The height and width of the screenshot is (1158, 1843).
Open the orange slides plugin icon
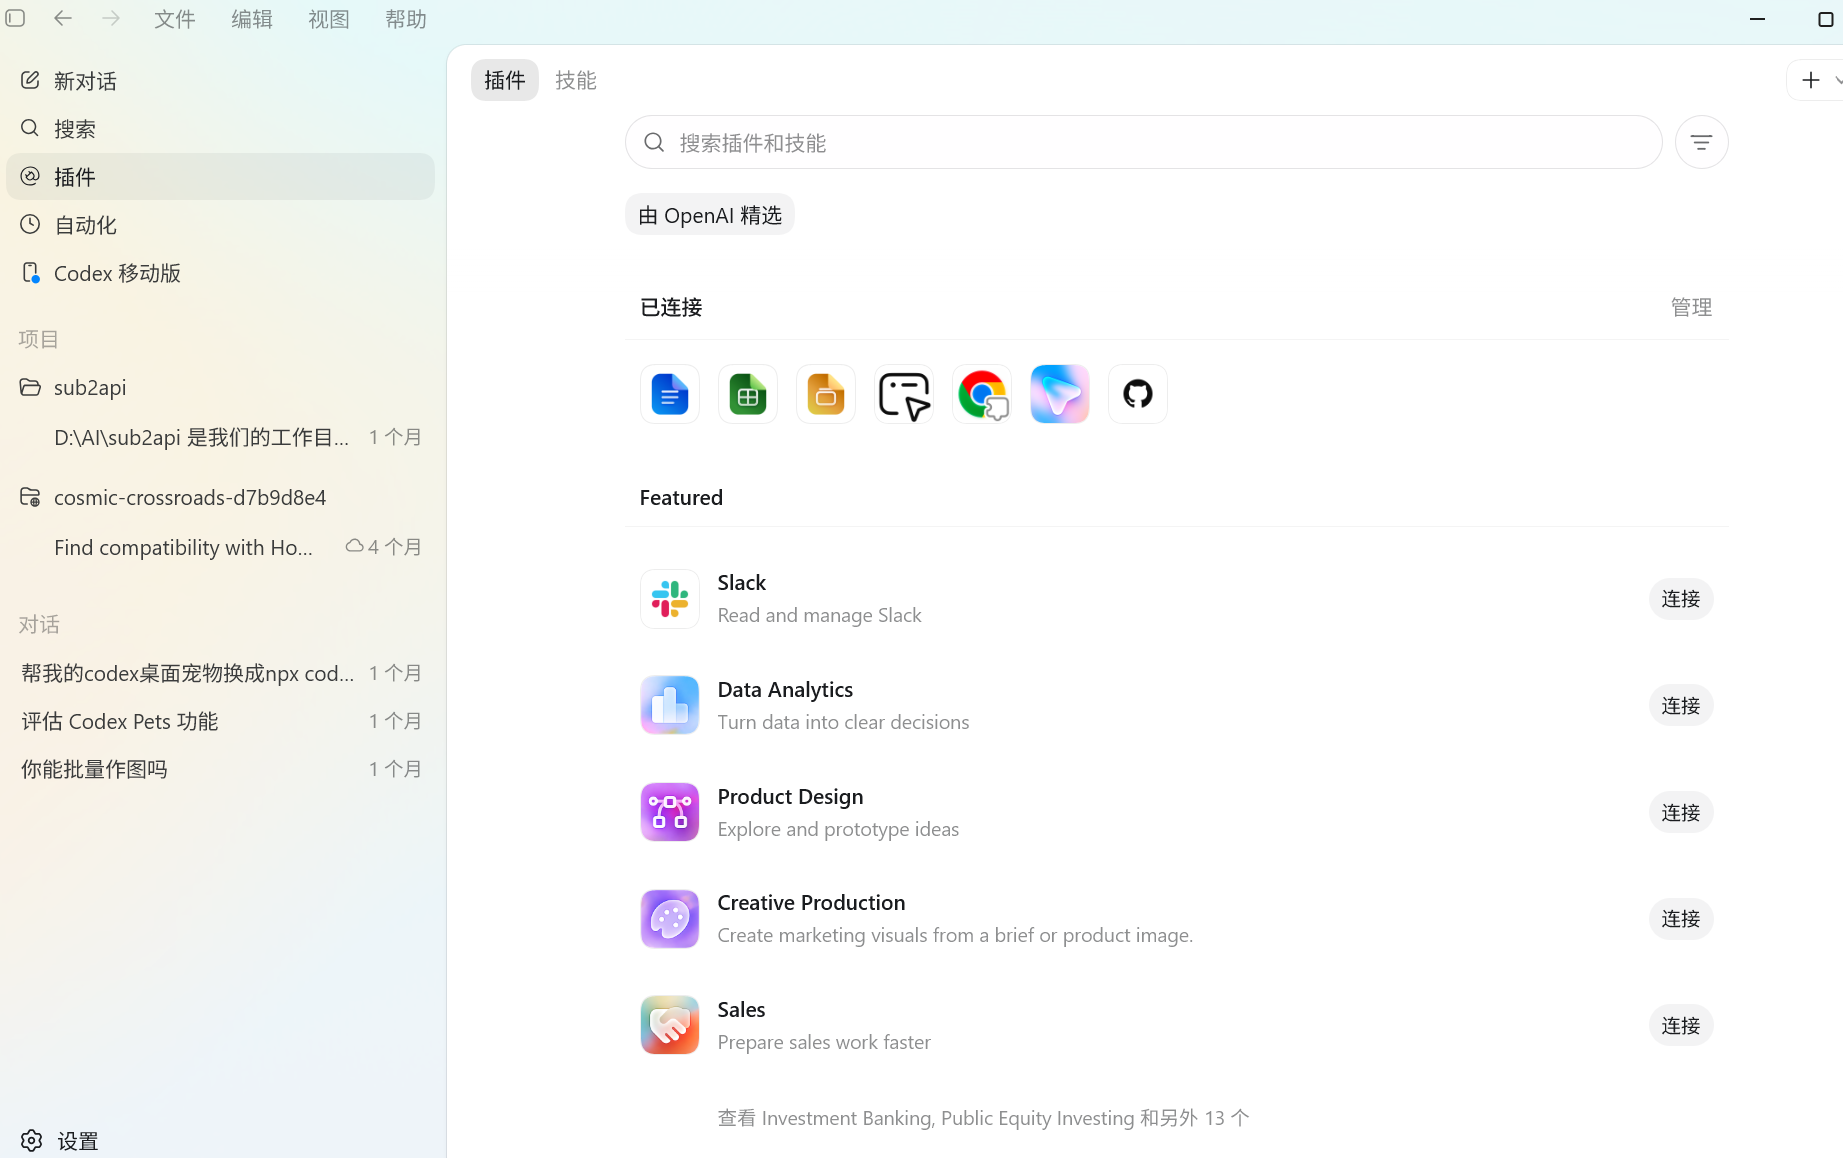pyautogui.click(x=825, y=394)
